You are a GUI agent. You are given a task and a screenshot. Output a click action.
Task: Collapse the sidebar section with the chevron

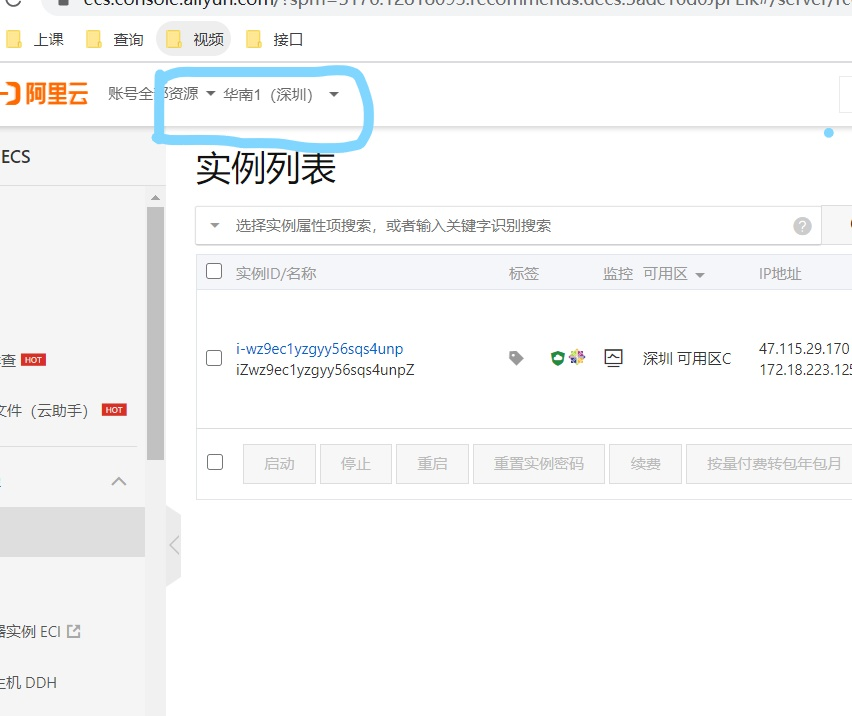tap(119, 481)
